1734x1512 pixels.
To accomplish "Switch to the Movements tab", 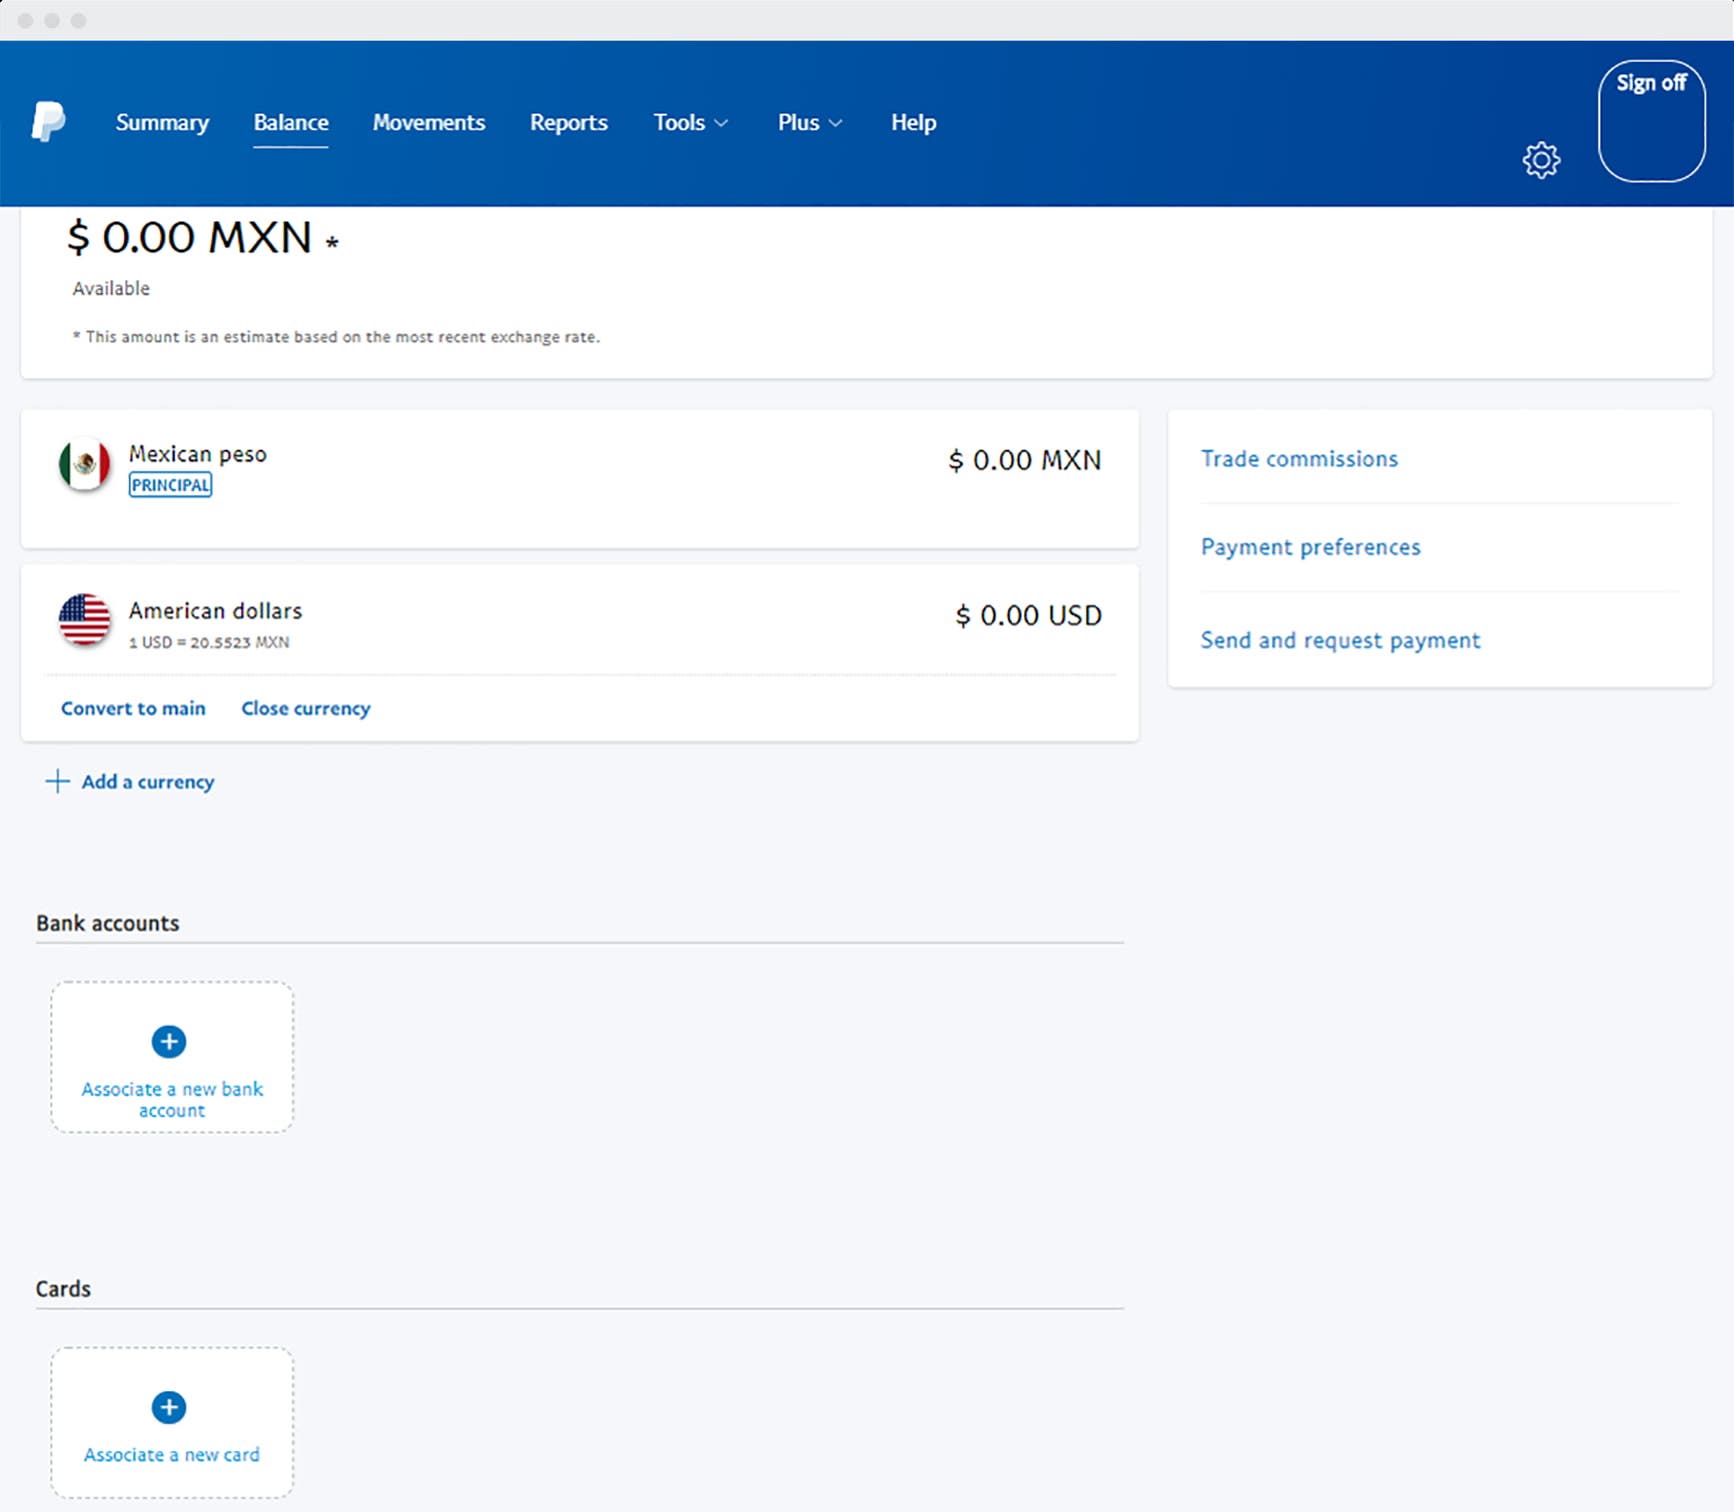I will 429,123.
